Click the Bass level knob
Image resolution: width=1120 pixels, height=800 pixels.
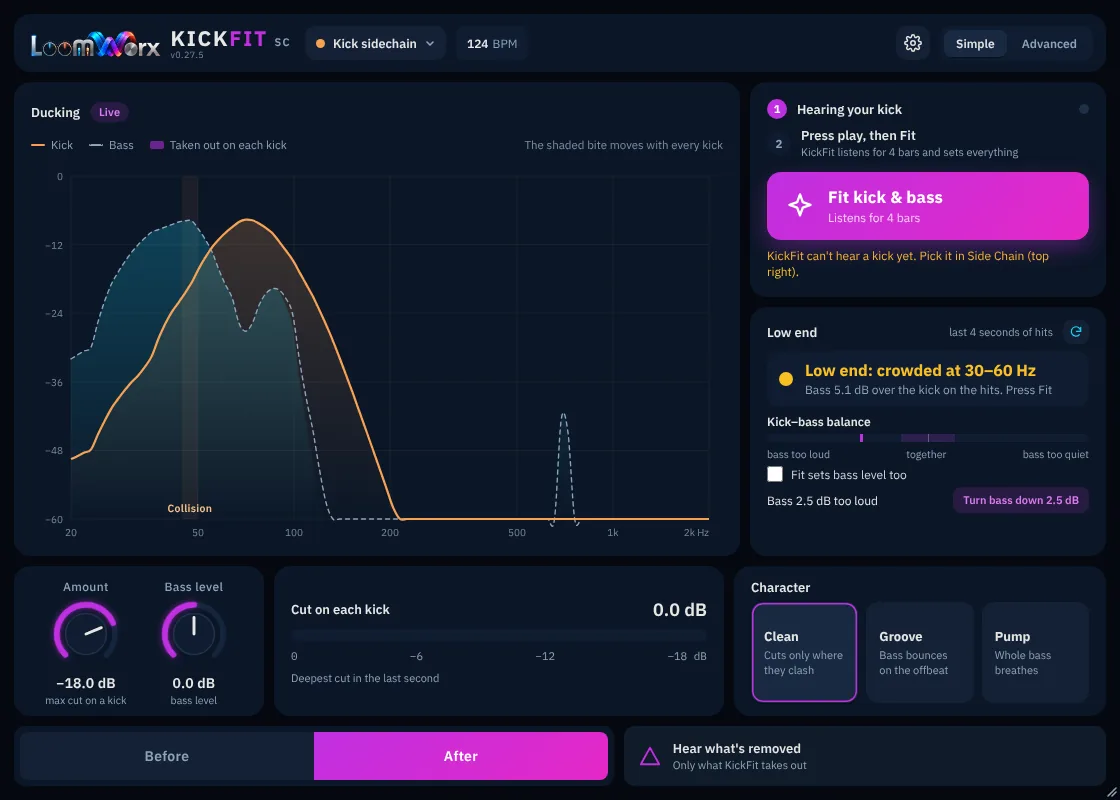click(x=194, y=633)
